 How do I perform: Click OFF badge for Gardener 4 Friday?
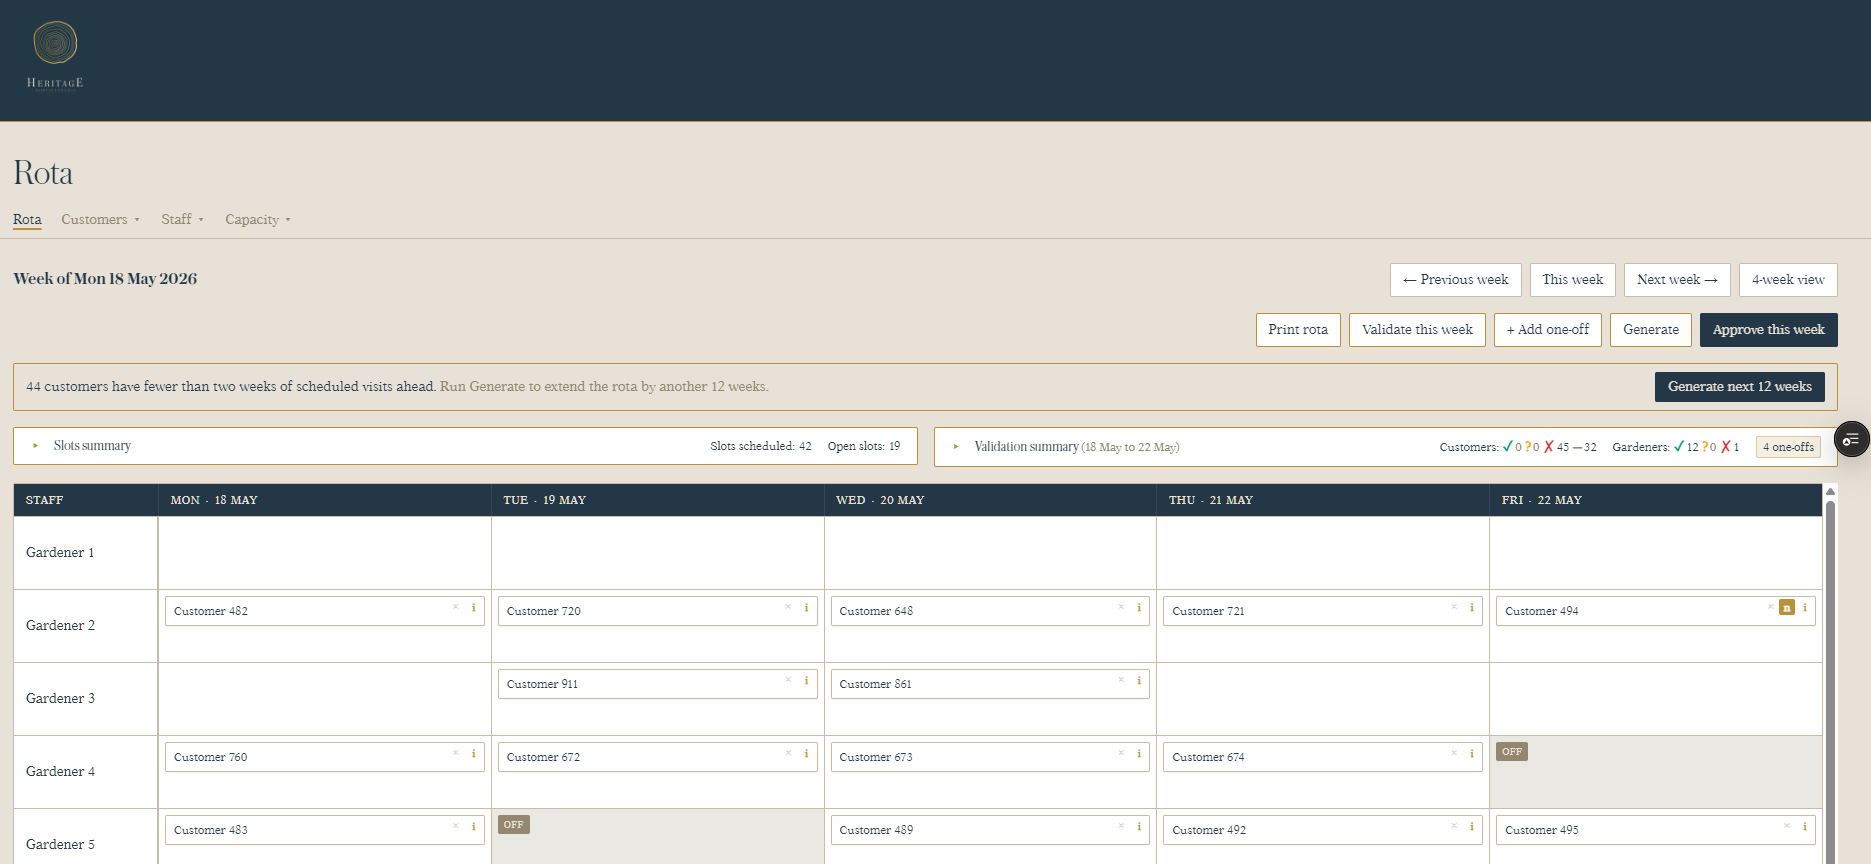click(1511, 752)
